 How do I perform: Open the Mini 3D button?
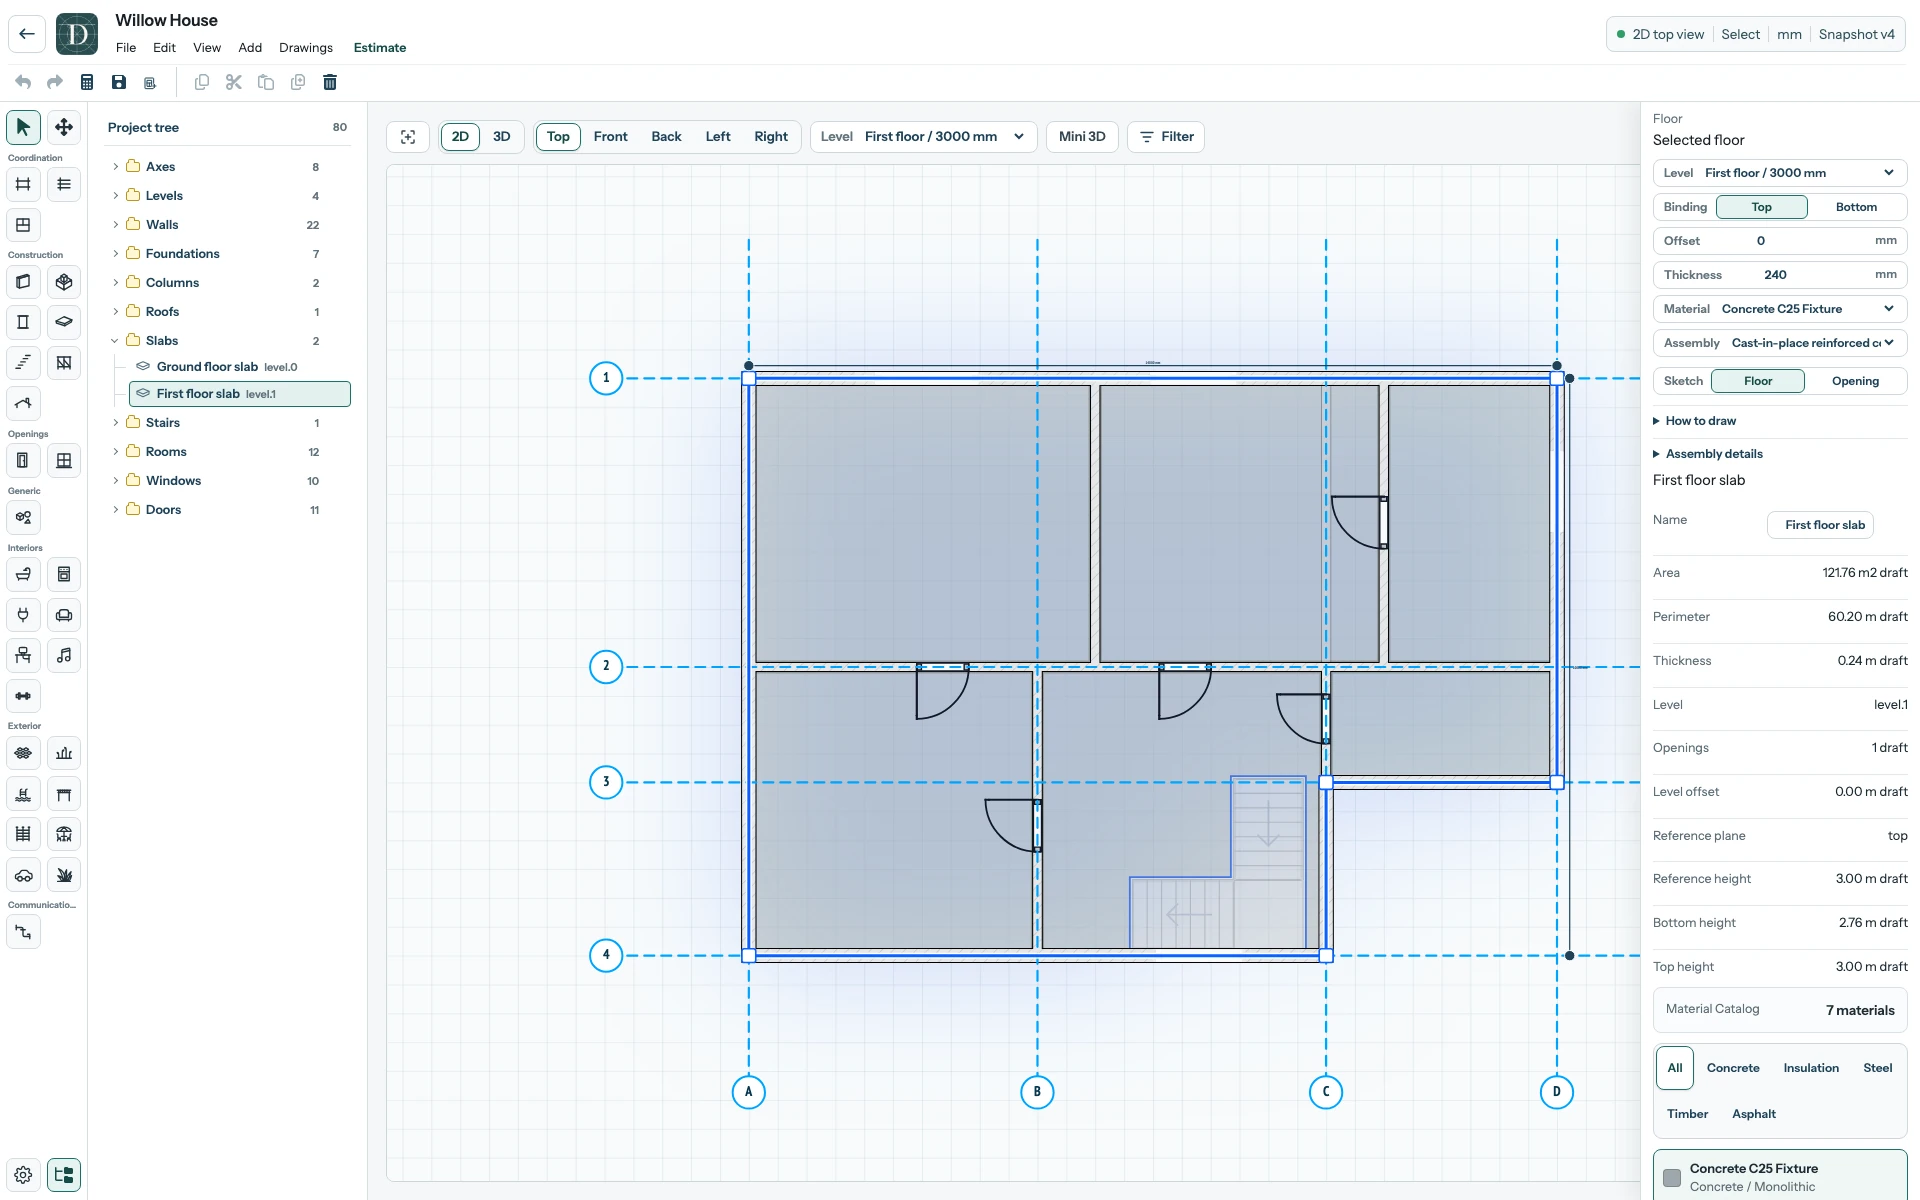click(1082, 137)
